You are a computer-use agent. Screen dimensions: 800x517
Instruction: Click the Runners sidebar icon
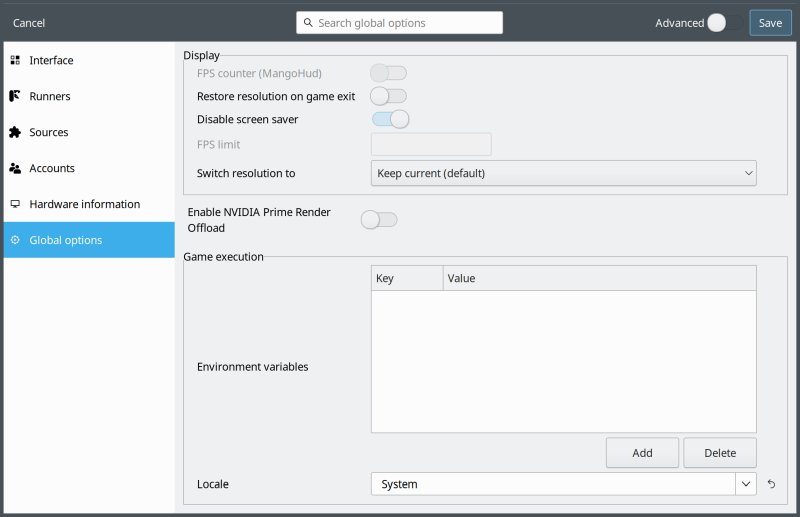(15, 97)
